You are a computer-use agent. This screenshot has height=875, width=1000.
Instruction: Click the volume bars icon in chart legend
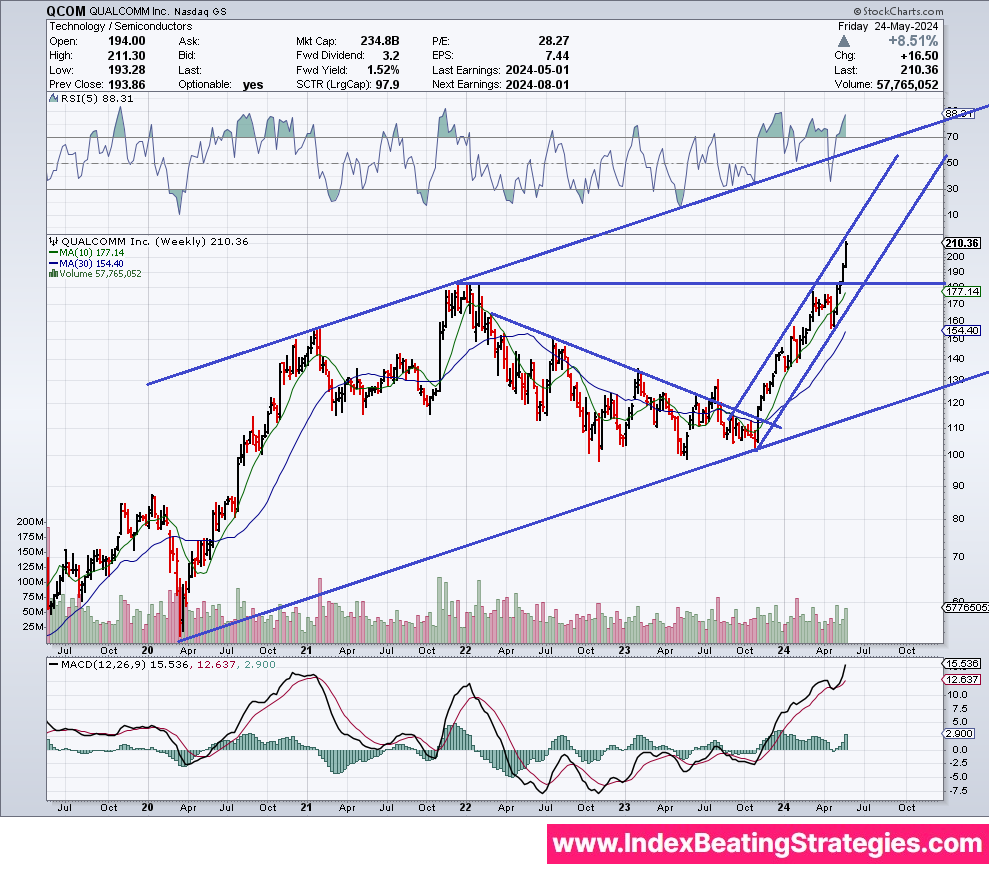(x=54, y=274)
